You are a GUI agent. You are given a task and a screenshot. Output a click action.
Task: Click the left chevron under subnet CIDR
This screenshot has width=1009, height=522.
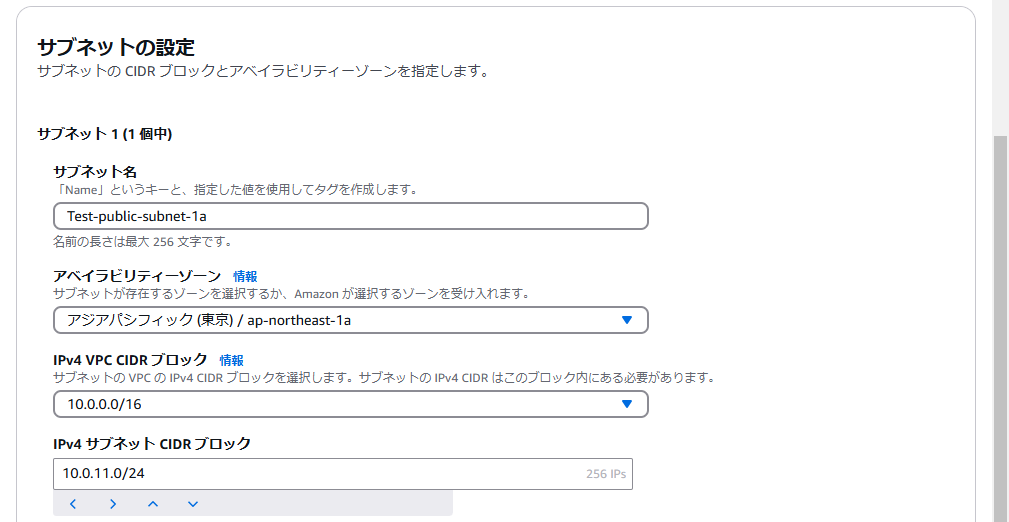coord(73,504)
